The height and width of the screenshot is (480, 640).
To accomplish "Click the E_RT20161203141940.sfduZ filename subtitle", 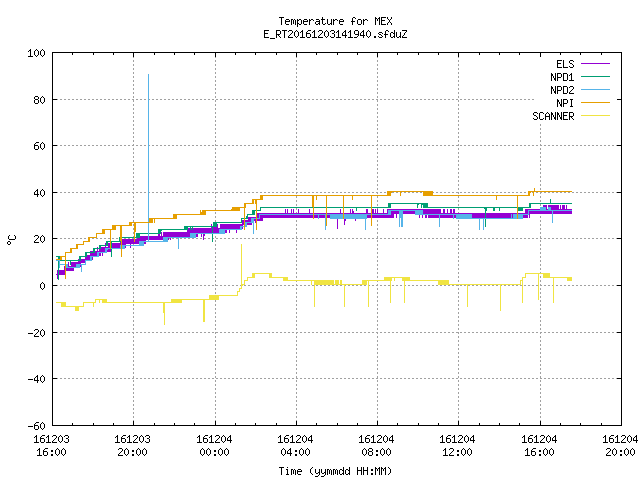I will click(x=335, y=34).
